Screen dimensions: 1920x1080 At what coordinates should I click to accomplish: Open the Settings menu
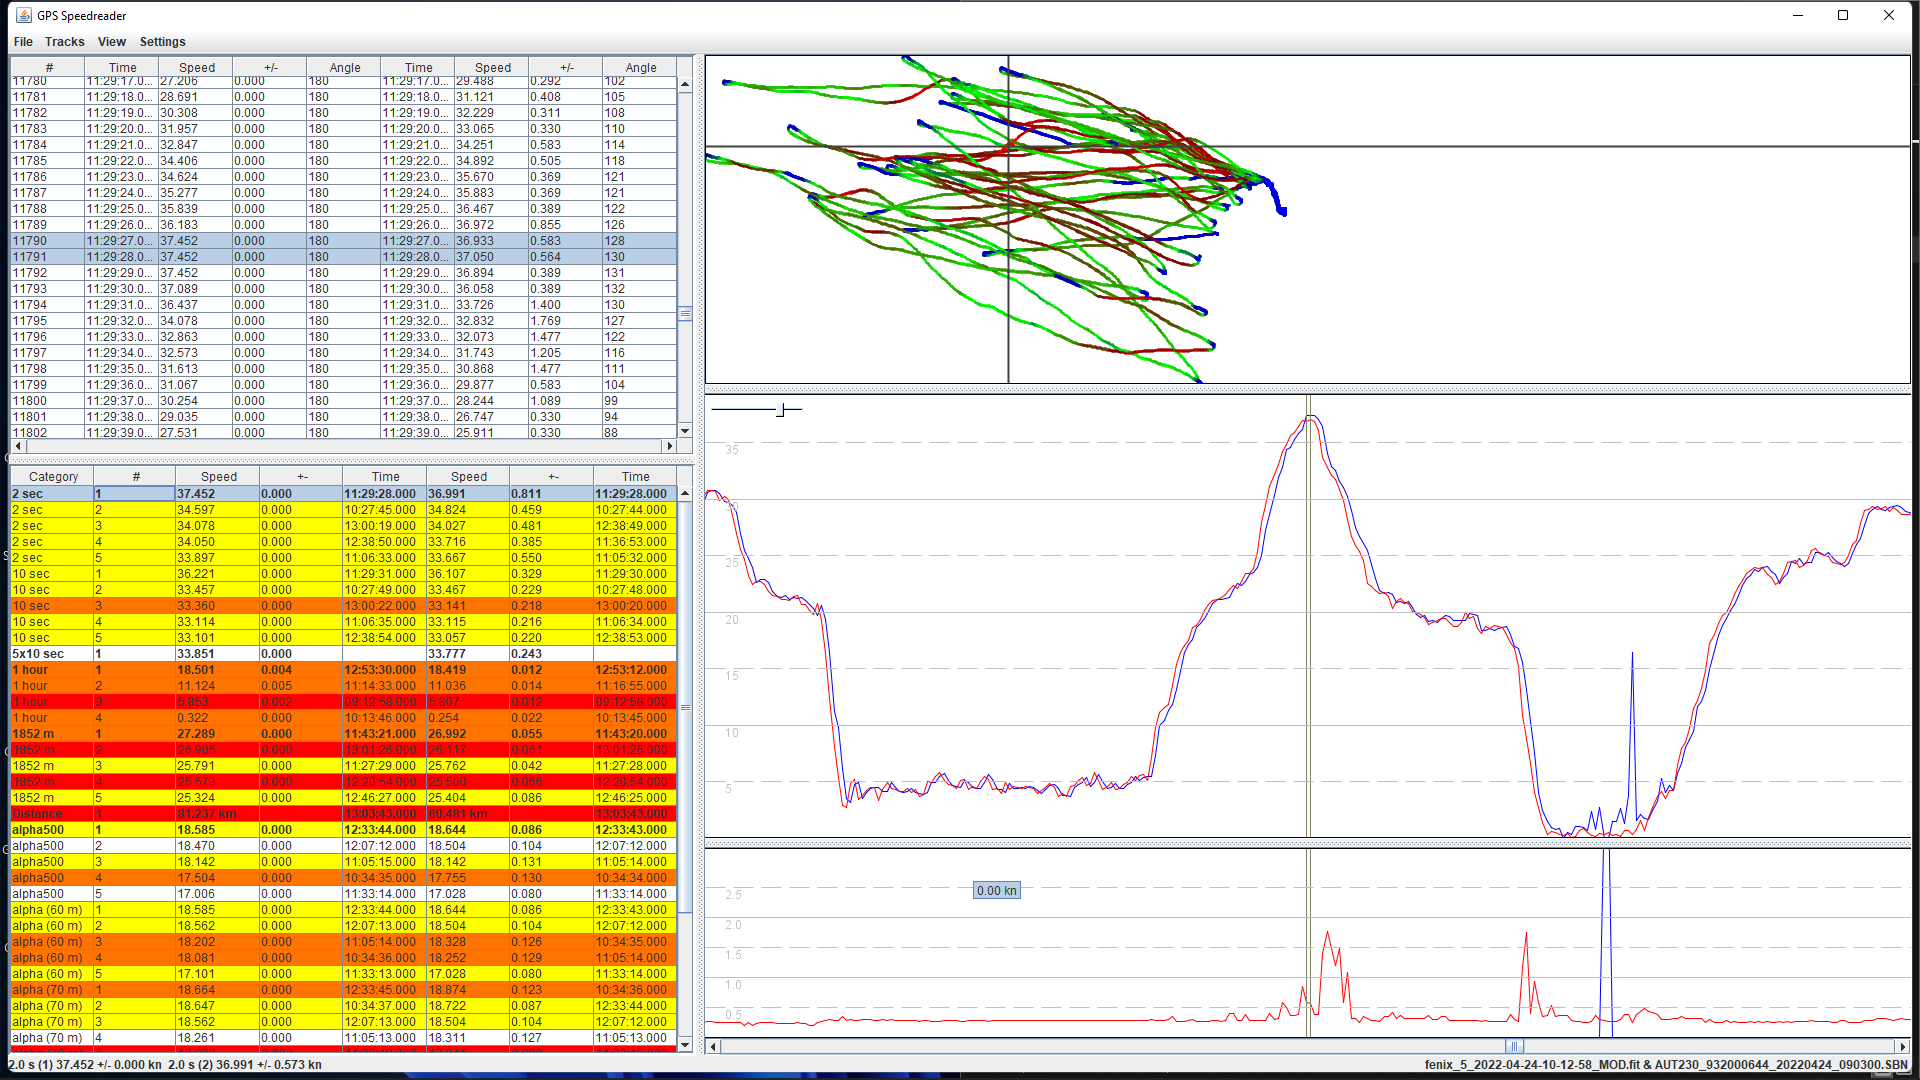coord(162,42)
